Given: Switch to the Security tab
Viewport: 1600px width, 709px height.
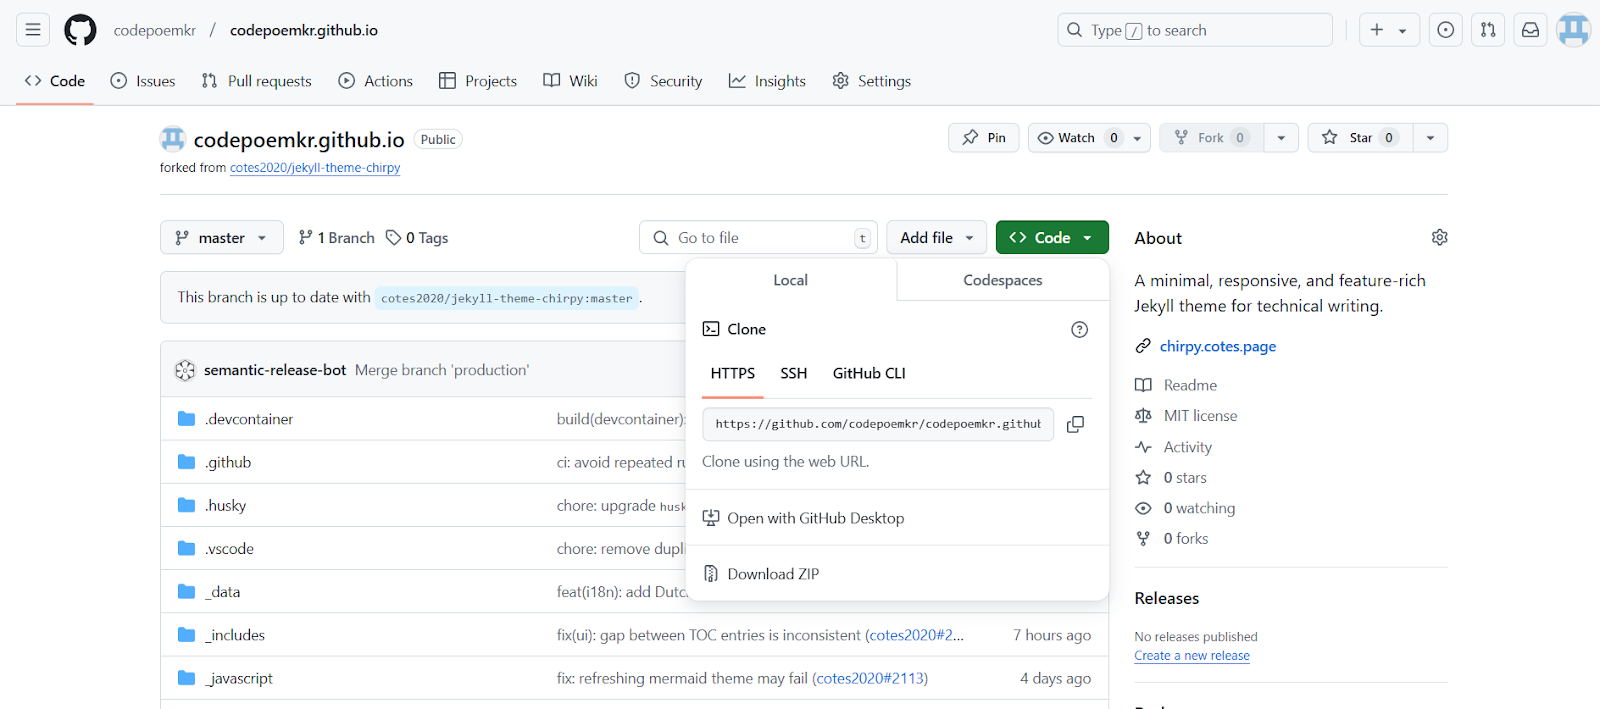Looking at the screenshot, I should (663, 81).
